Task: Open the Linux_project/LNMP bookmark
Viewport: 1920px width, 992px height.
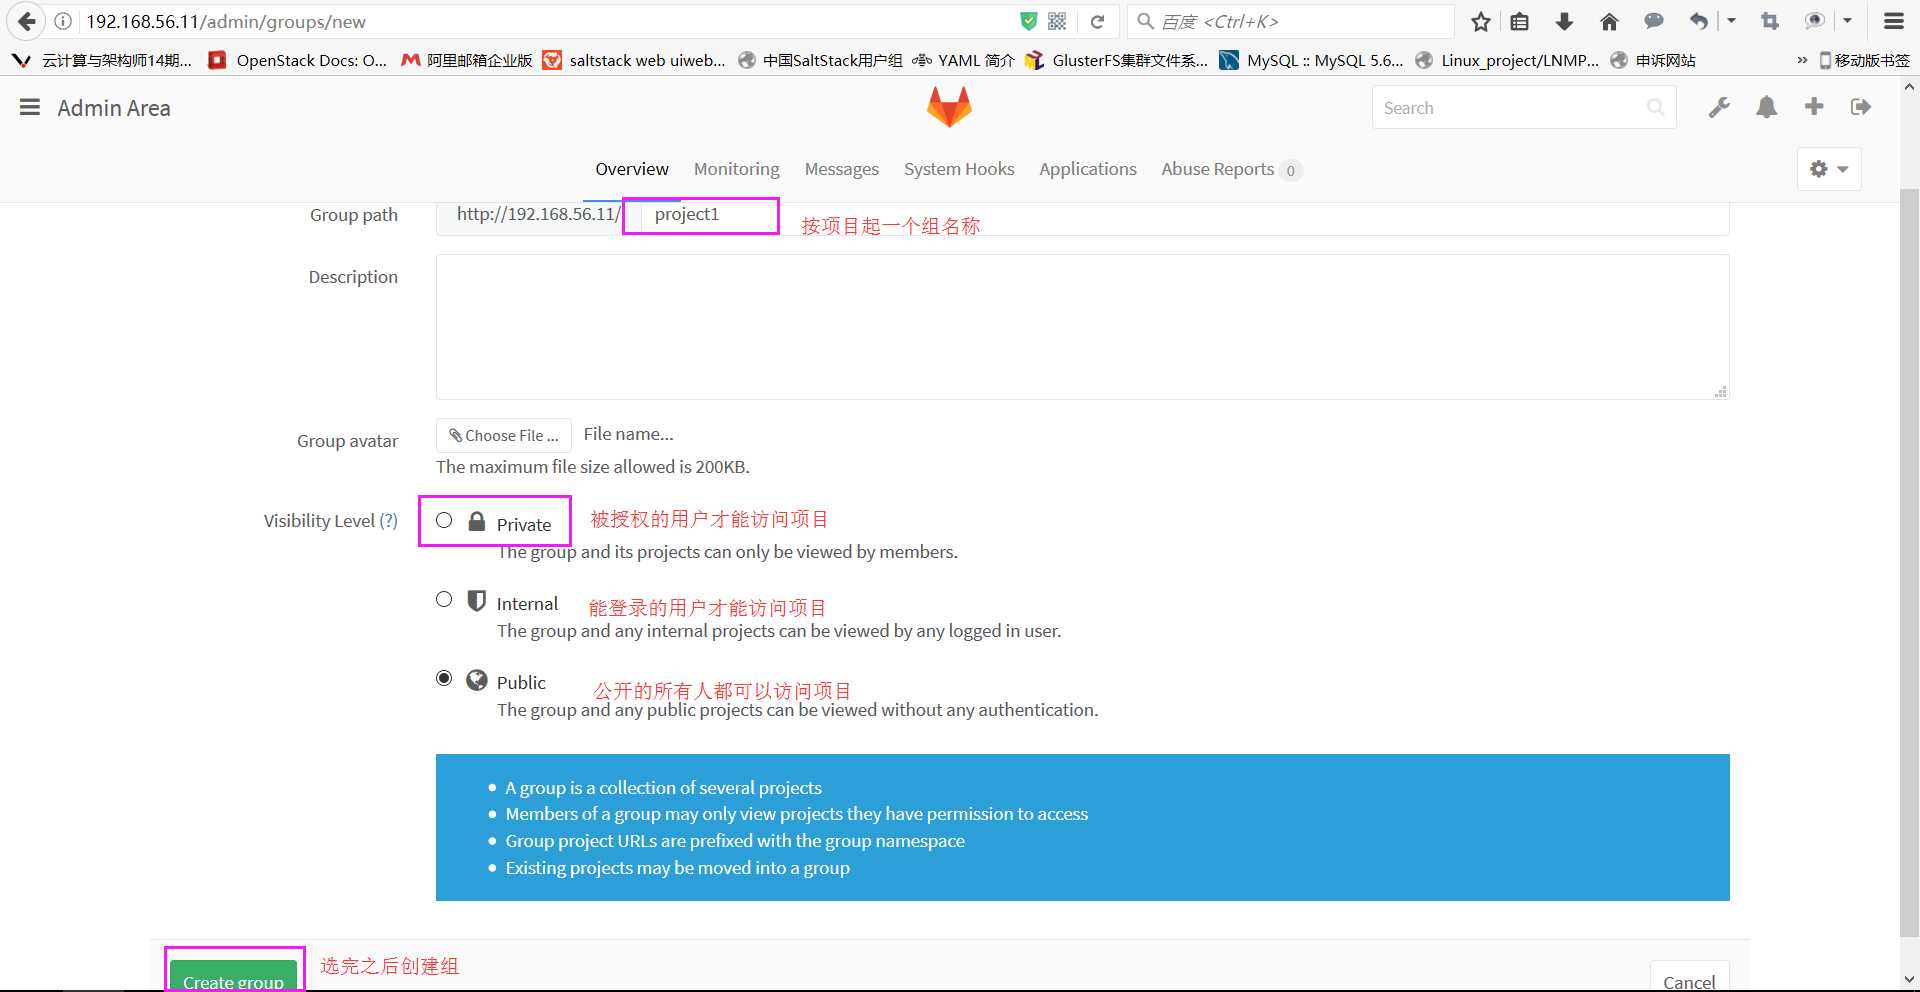Action: [x=1506, y=60]
